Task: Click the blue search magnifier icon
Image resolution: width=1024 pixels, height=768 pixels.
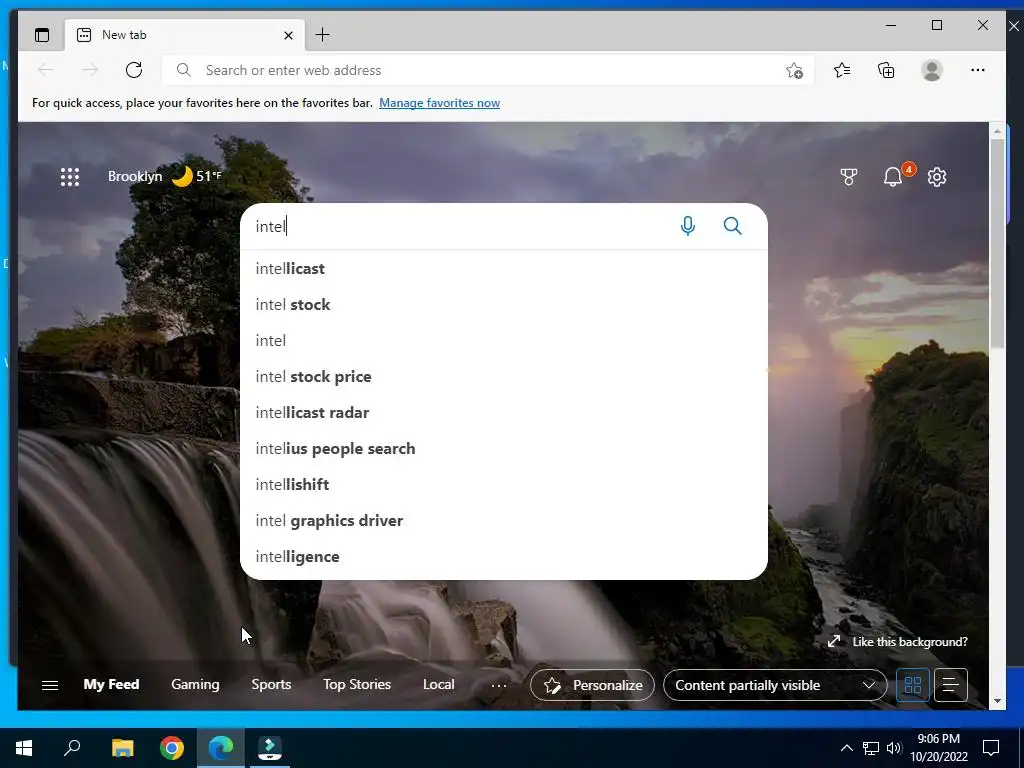Action: 733,226
